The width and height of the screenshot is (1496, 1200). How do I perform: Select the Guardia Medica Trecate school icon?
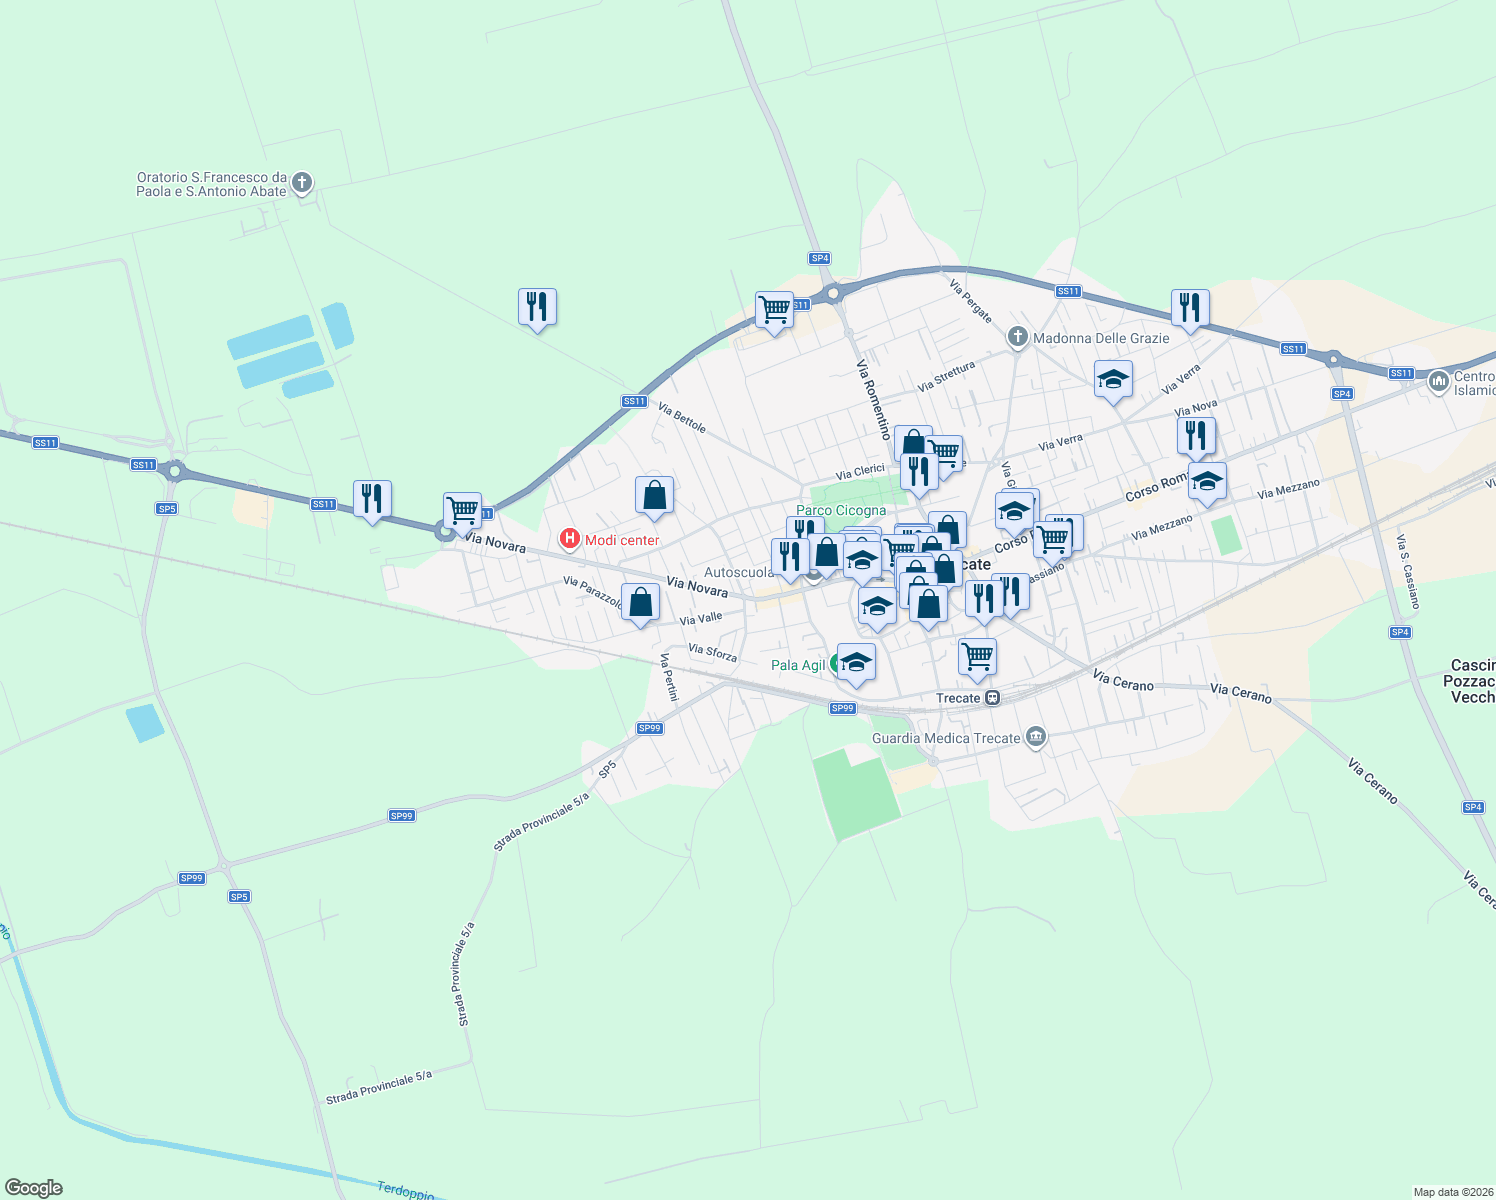[x=1035, y=735]
